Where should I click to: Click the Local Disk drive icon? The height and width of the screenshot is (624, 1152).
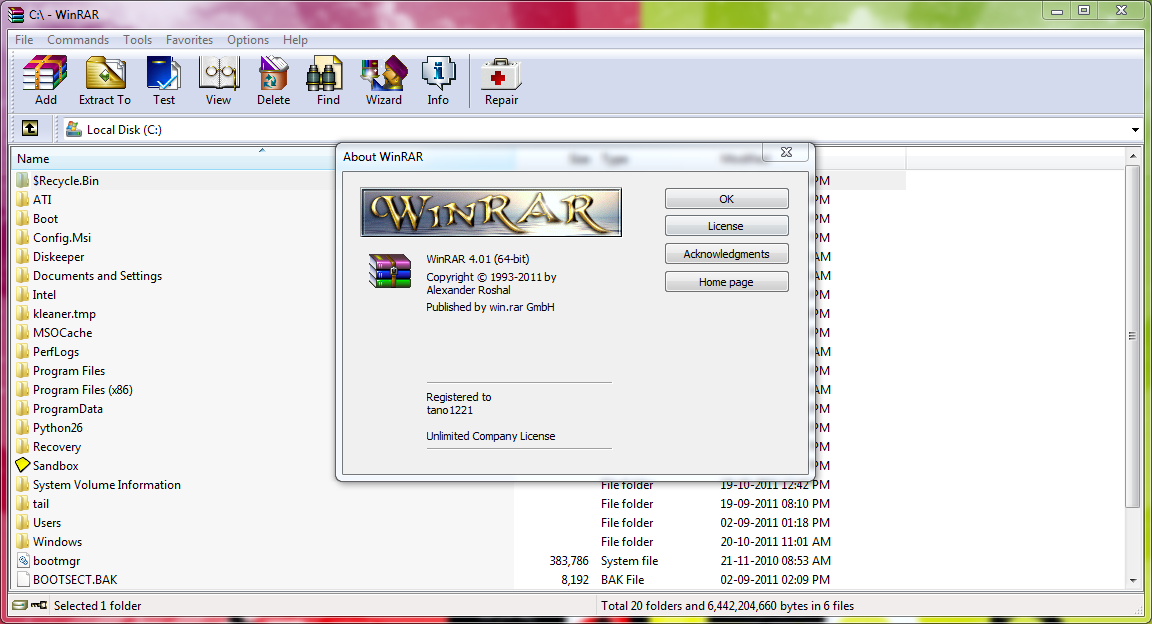click(73, 129)
